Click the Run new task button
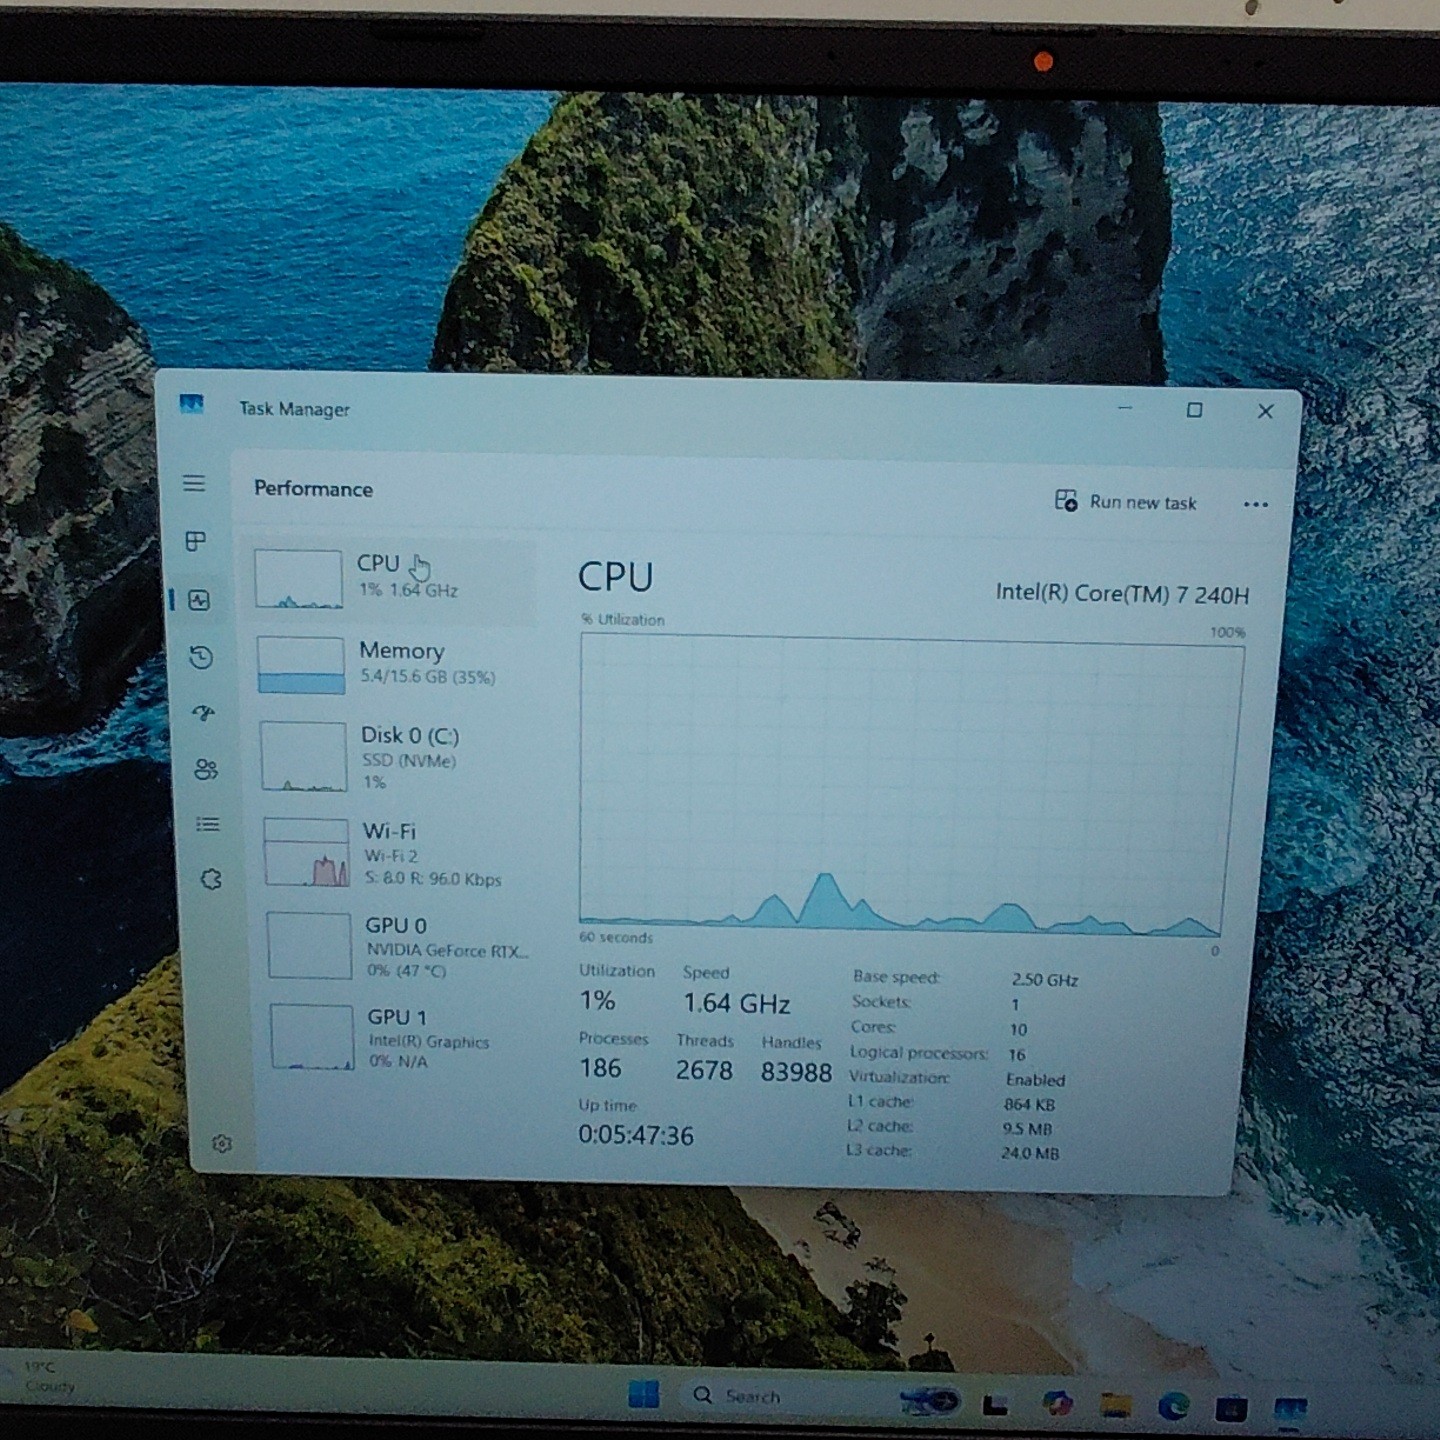 pyautogui.click(x=1126, y=502)
